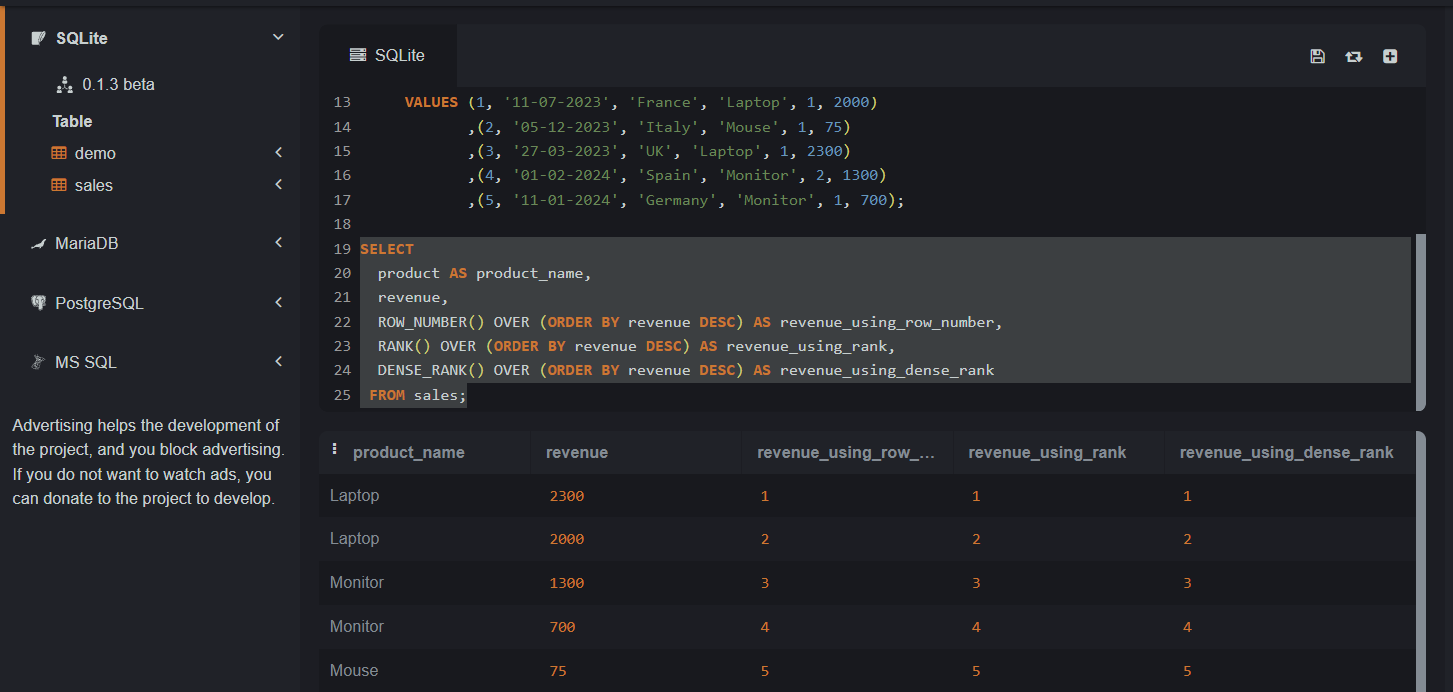1453x692 pixels.
Task: Click dense rank cell 5 in Mouse row
Action: (x=1188, y=671)
